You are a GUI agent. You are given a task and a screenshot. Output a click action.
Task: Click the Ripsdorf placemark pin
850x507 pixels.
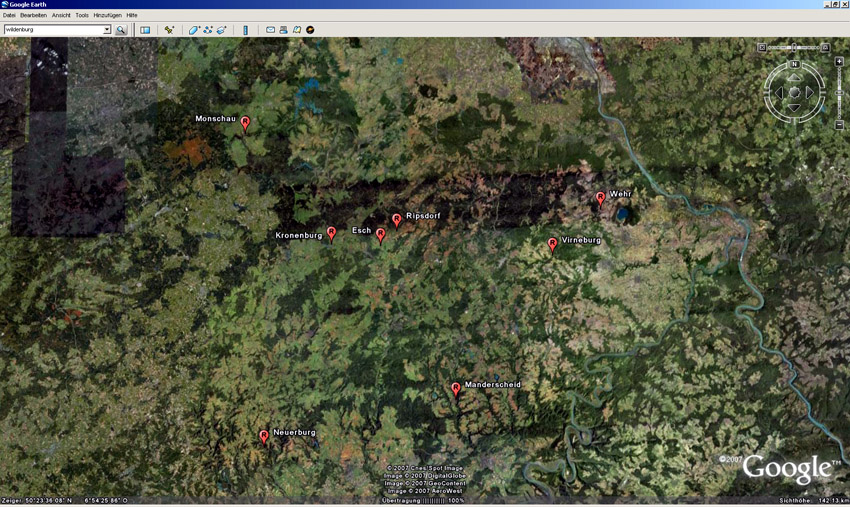click(397, 221)
